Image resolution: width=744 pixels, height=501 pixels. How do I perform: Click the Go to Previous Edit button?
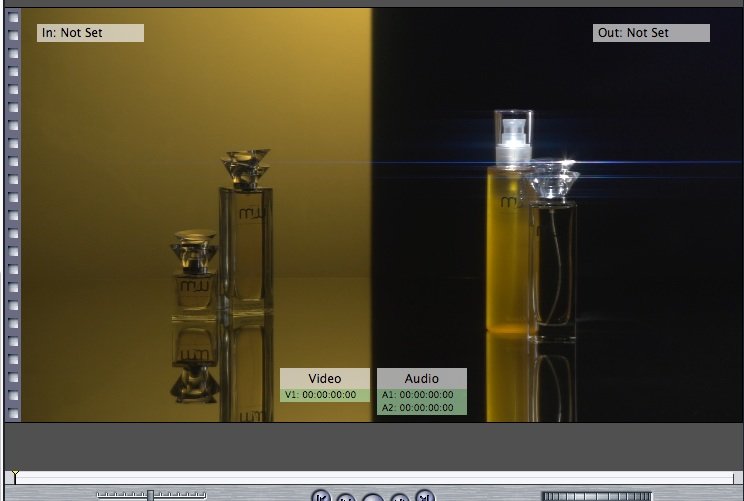click(321, 496)
